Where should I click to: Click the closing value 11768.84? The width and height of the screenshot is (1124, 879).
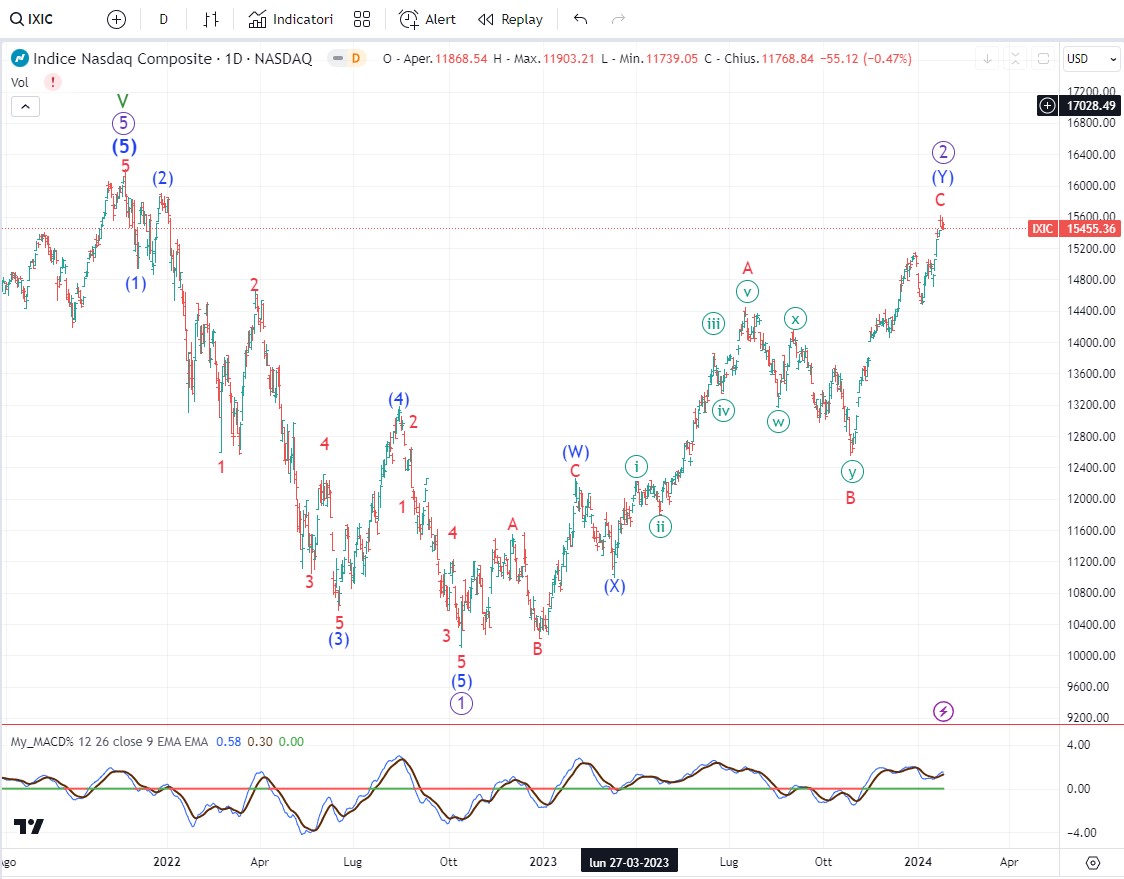coord(787,59)
